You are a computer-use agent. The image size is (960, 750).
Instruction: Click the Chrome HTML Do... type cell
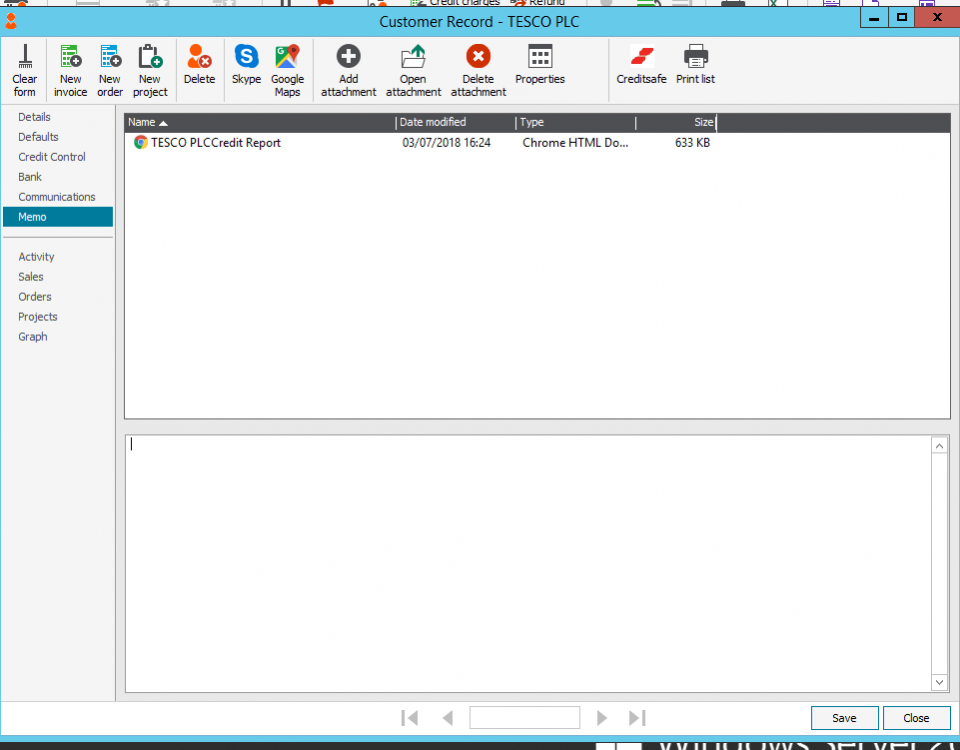[x=575, y=143]
